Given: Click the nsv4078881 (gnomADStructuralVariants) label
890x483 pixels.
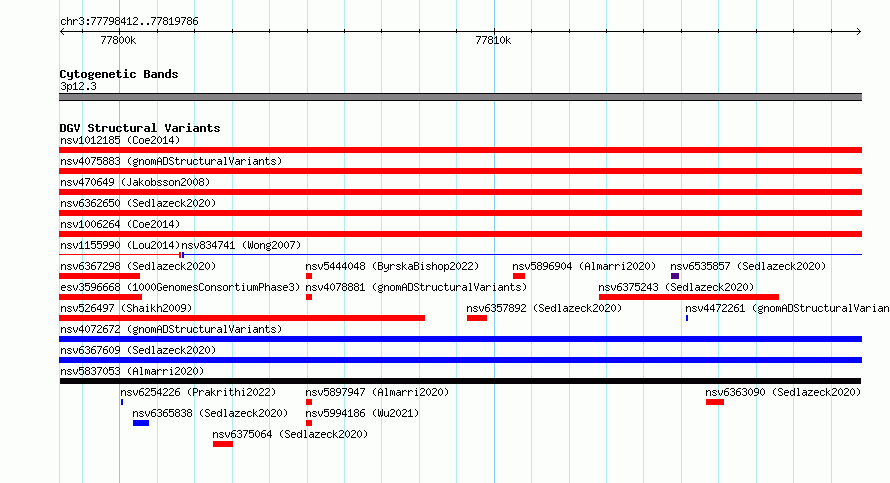Looking at the screenshot, I should (x=416, y=287).
